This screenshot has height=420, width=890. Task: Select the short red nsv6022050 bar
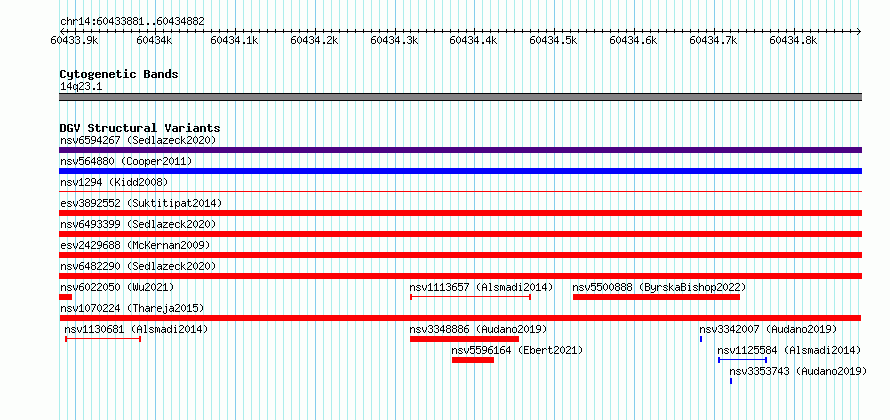(x=65, y=297)
